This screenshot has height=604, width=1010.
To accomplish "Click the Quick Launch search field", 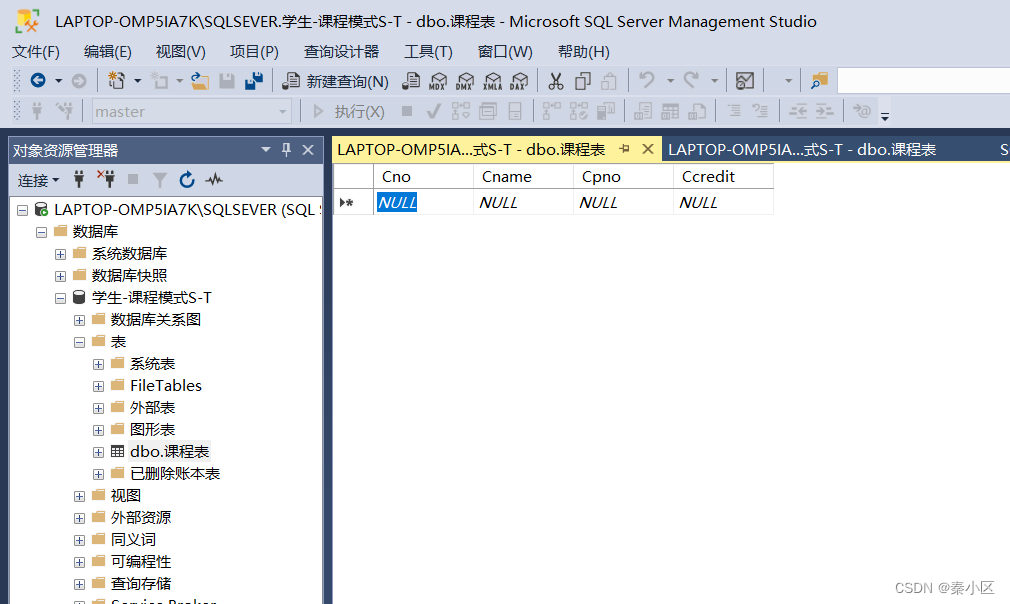I will click(923, 81).
